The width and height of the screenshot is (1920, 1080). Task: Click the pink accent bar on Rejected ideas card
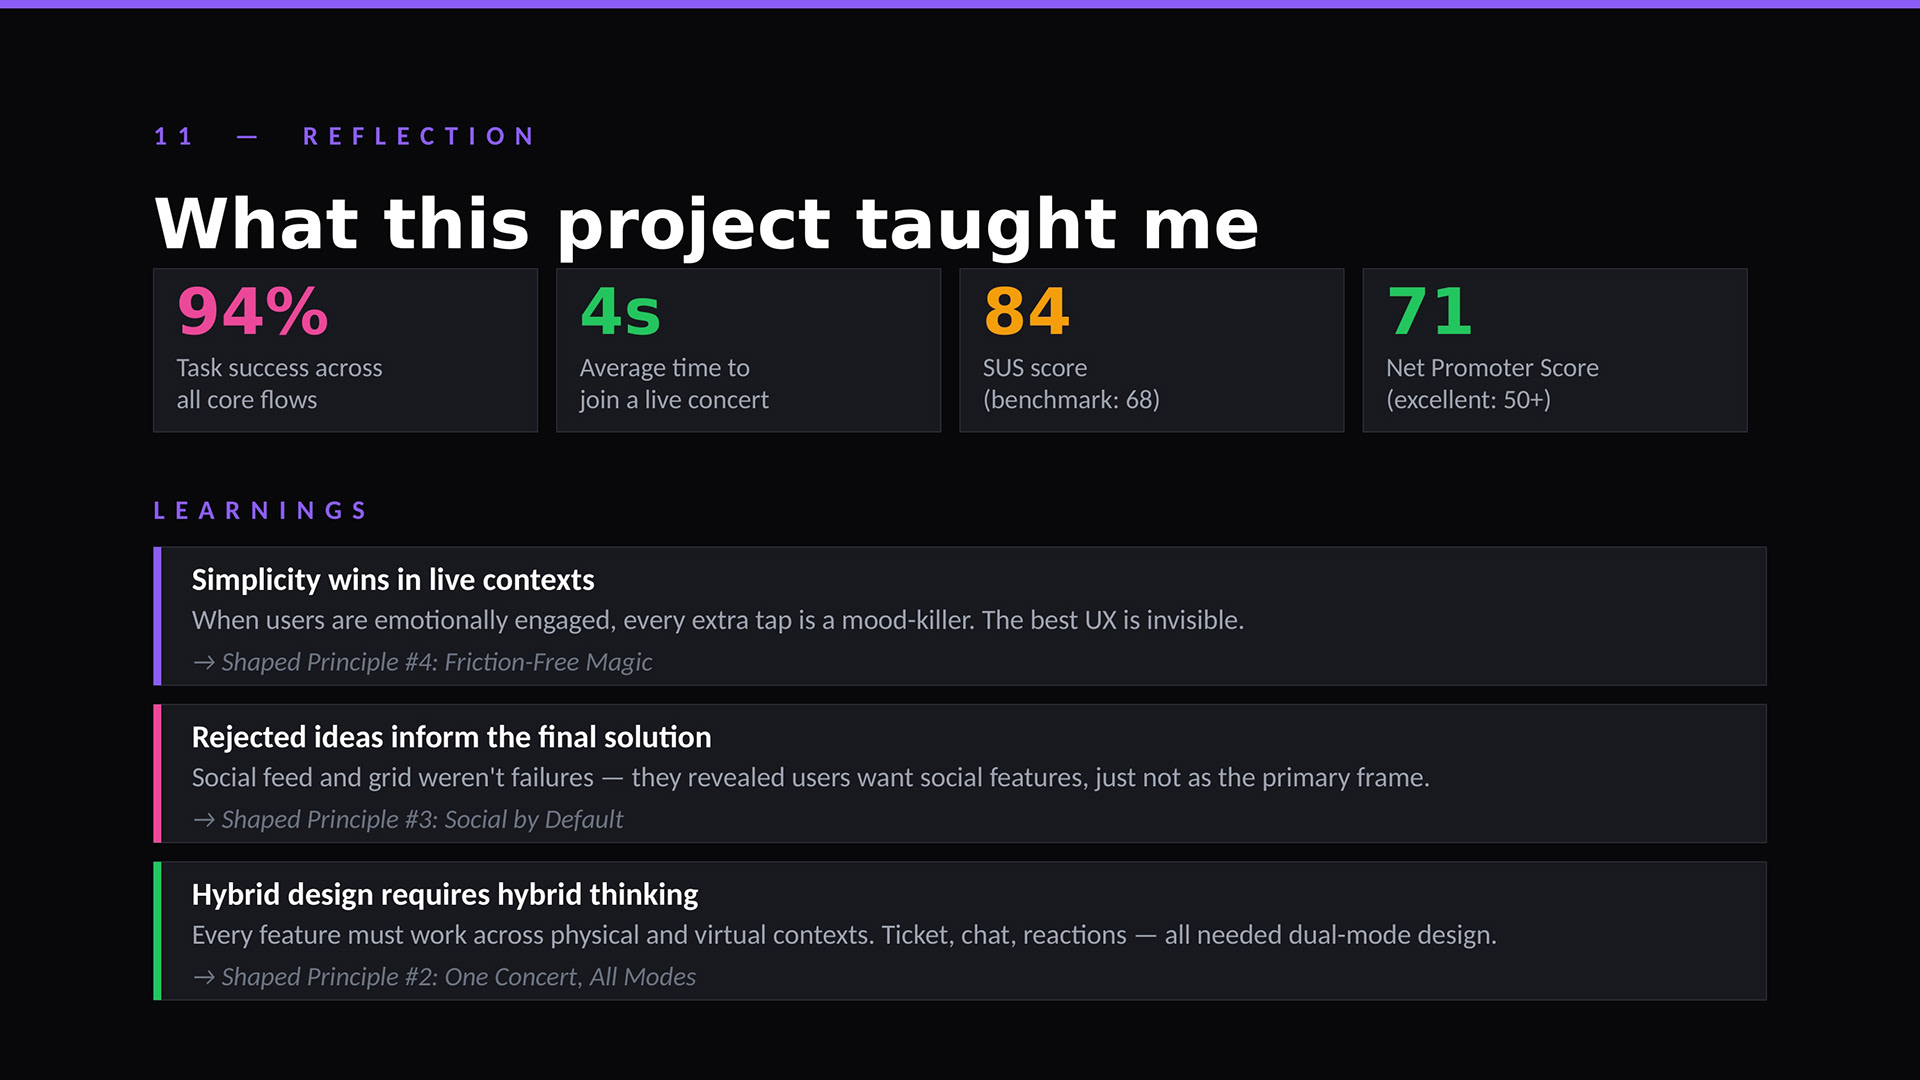coord(157,773)
